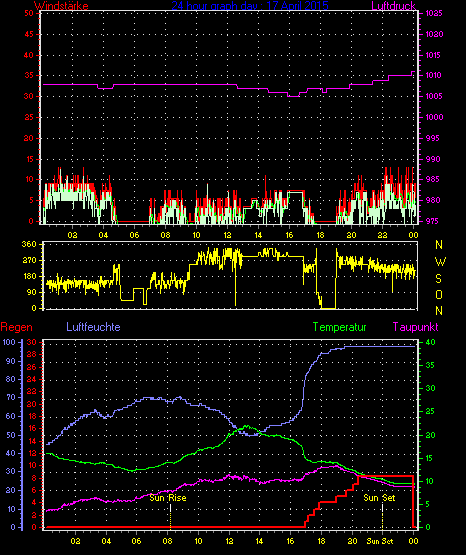The width and height of the screenshot is (466, 555).
Task: Click the 'Regen' legend label
Action: [16, 327]
